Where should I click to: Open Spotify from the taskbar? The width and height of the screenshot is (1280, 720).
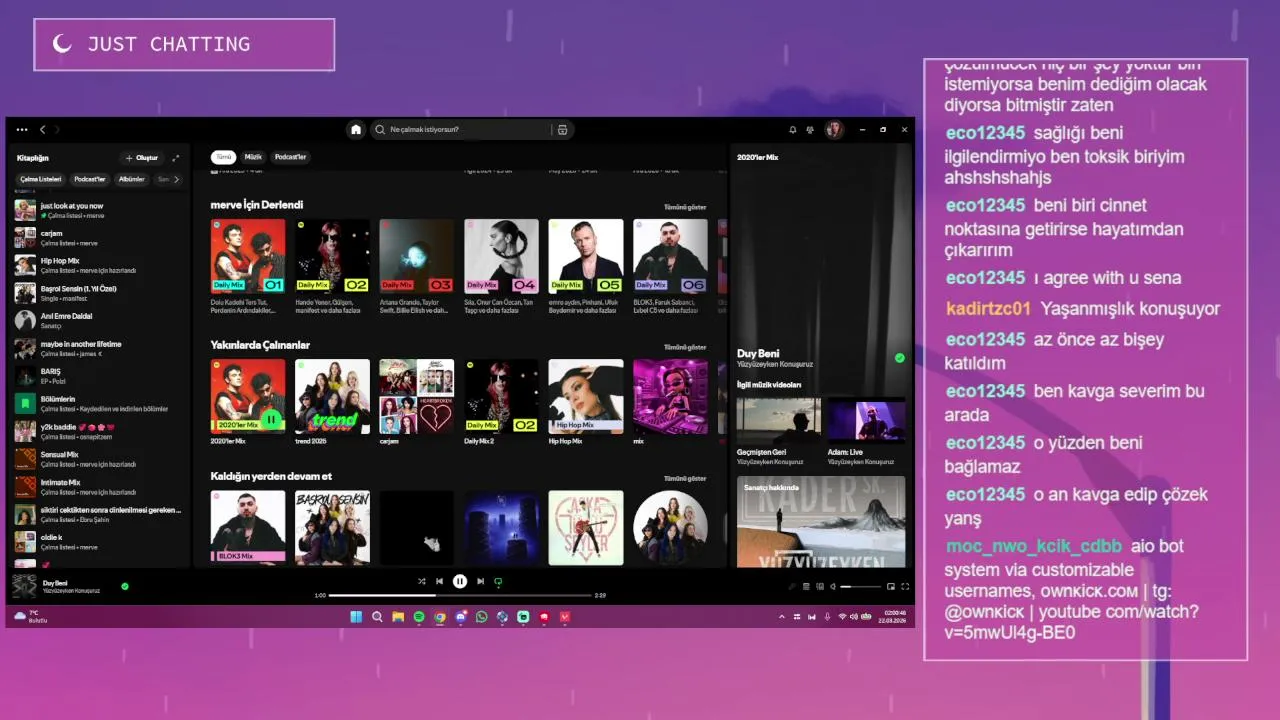419,617
